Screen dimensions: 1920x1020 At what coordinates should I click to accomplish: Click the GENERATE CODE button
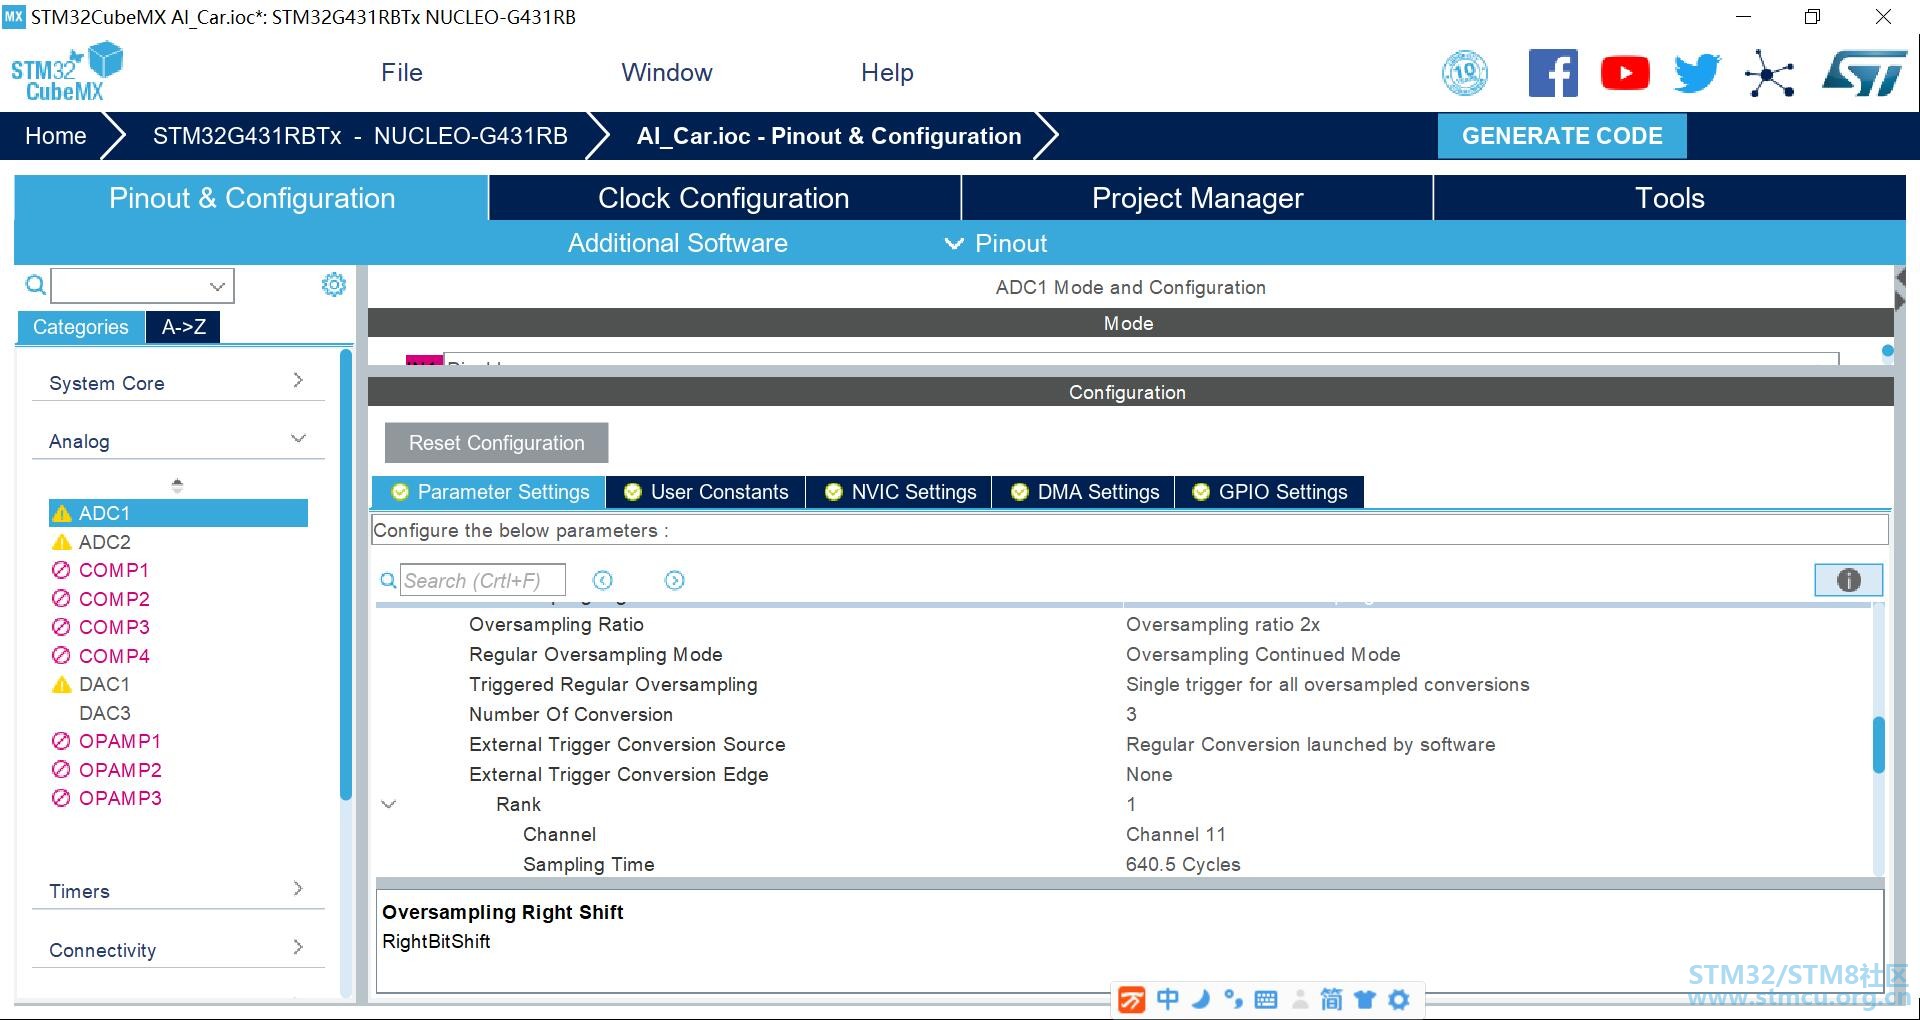point(1562,136)
